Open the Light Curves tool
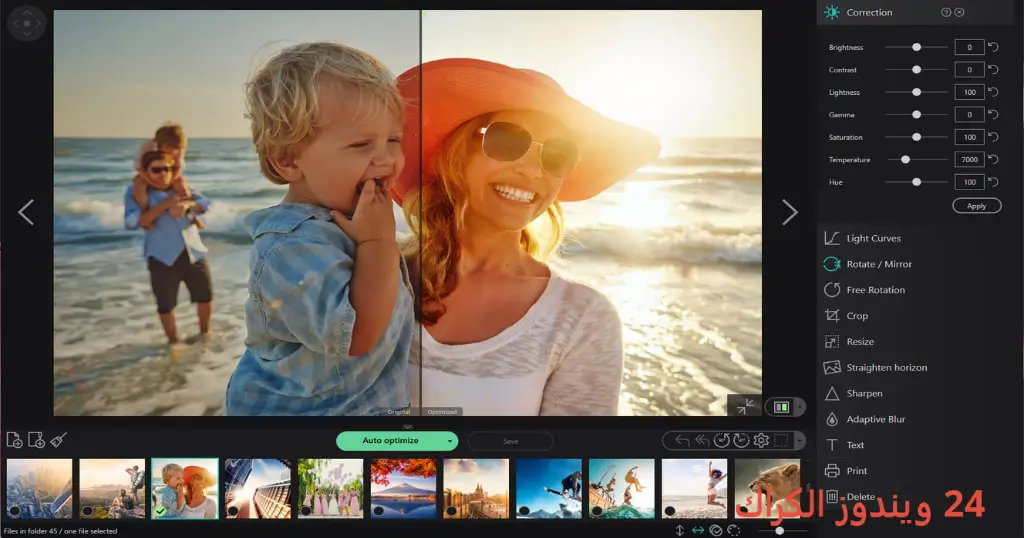 coord(862,238)
